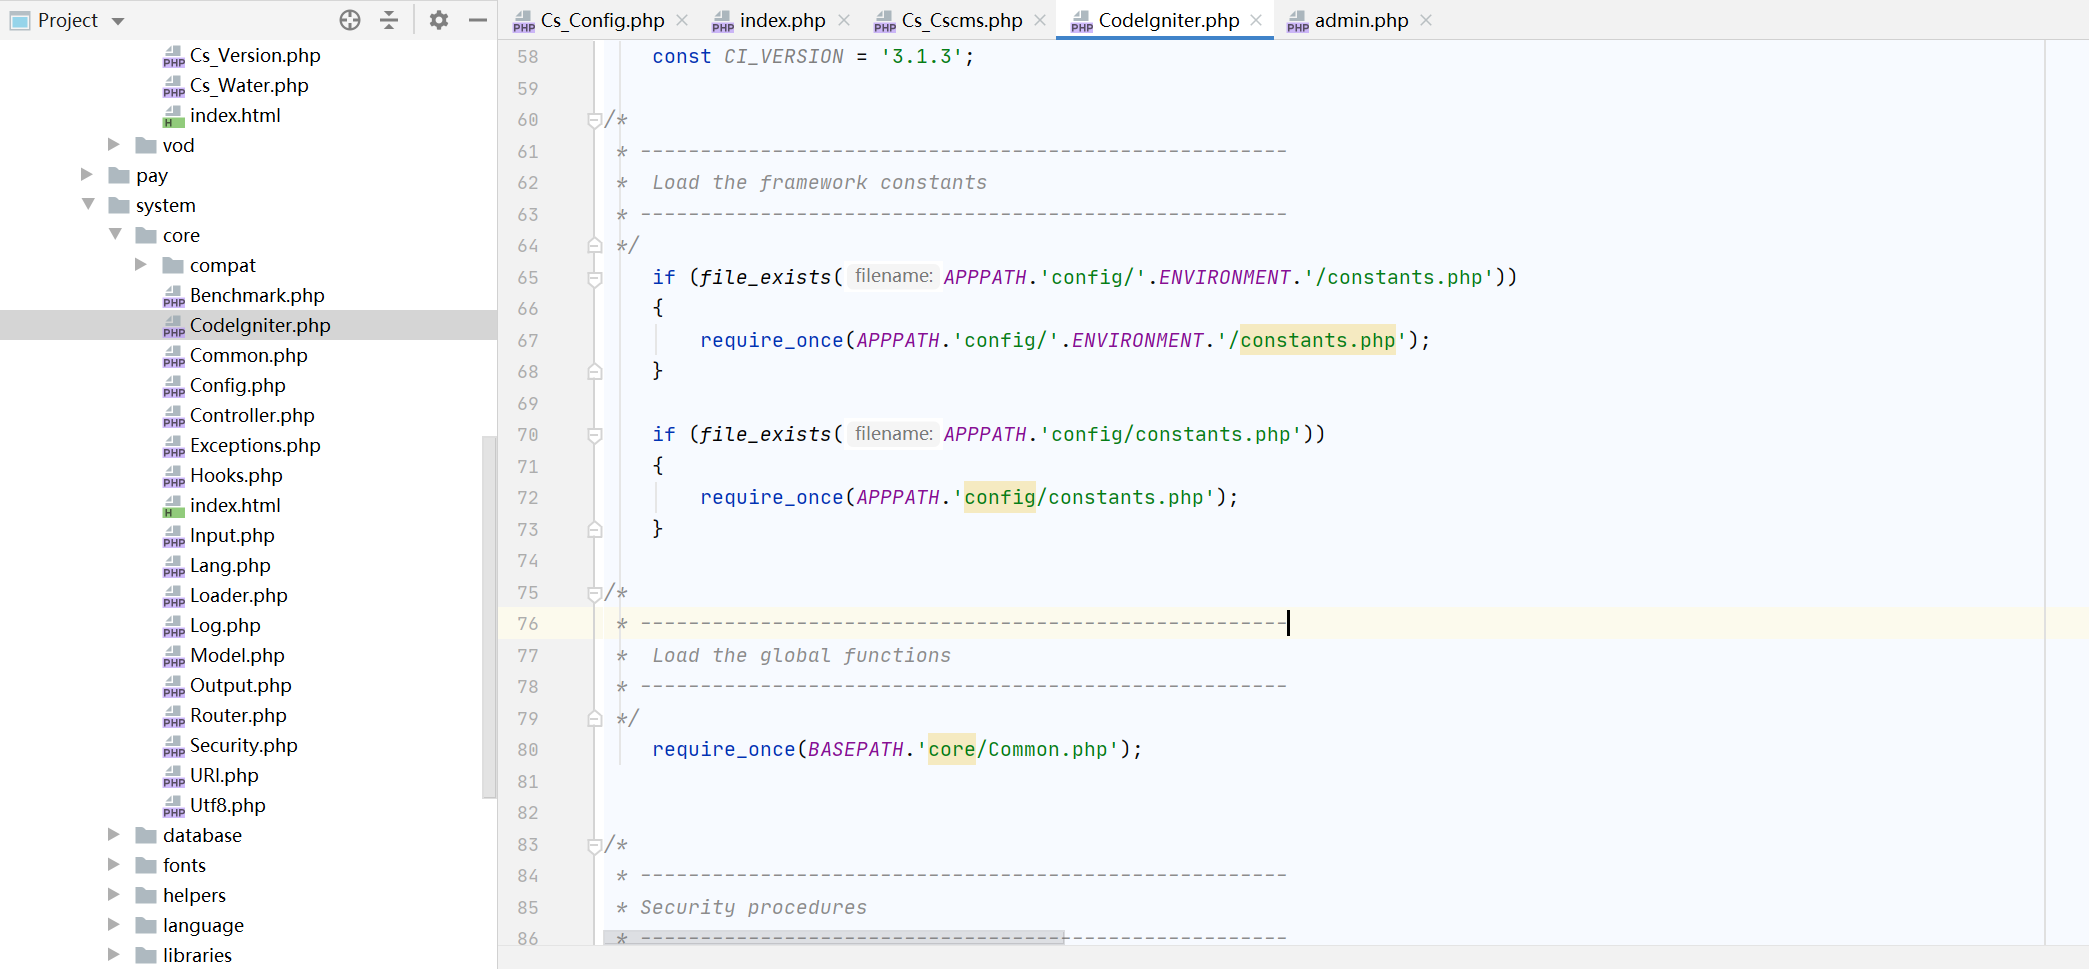Image resolution: width=2089 pixels, height=969 pixels.
Task: Close the Cs_Config.php tab
Action: click(x=682, y=20)
